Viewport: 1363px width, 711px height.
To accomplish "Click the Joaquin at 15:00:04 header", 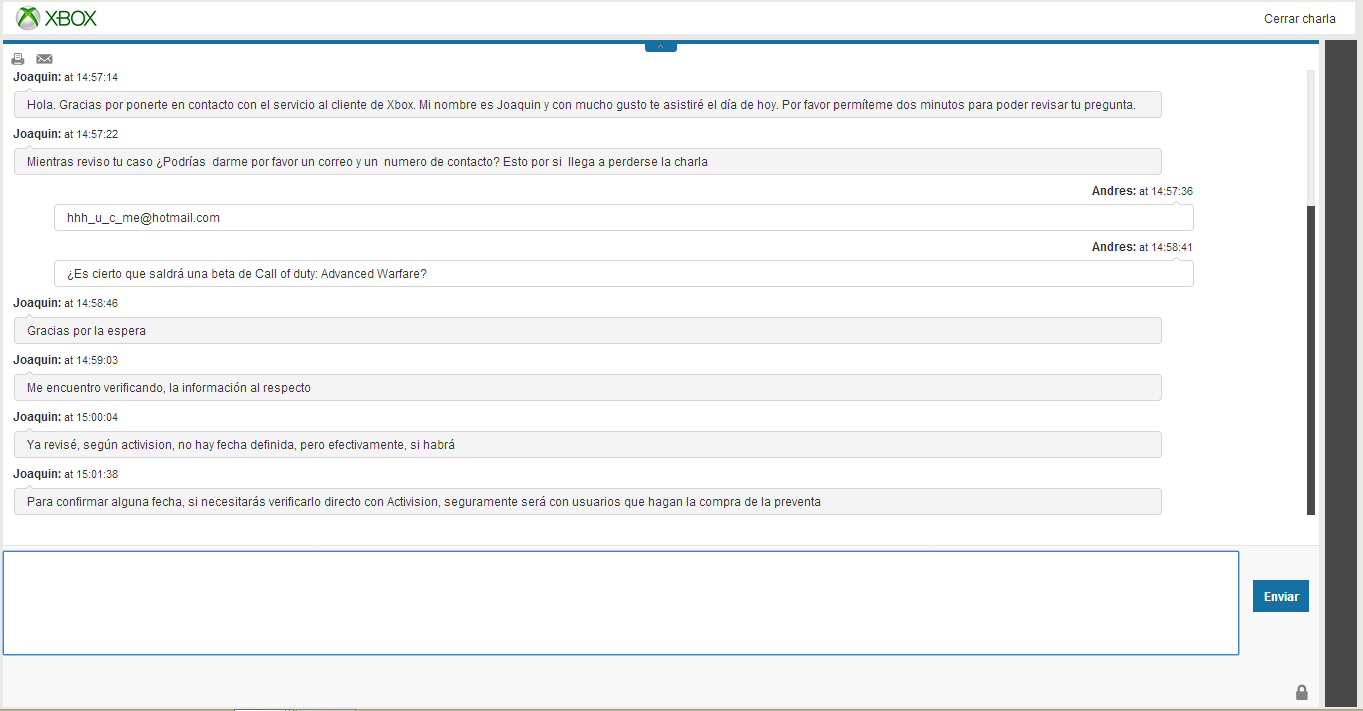I will 66,417.
